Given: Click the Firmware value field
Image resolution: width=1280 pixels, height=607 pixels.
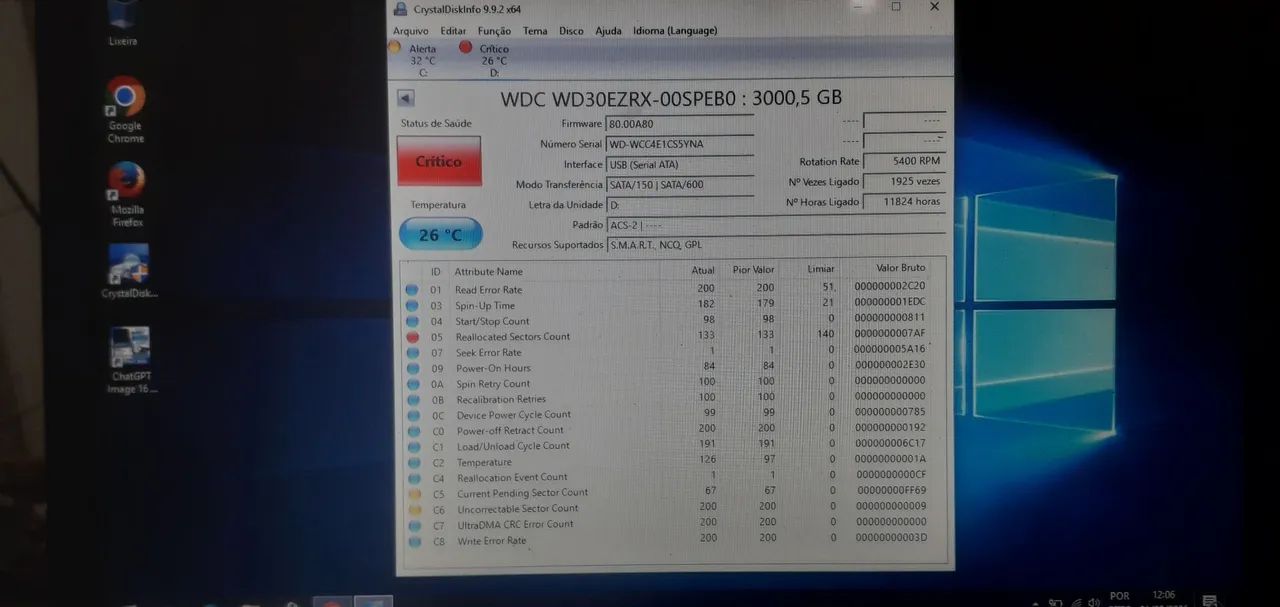Looking at the screenshot, I should (x=680, y=124).
